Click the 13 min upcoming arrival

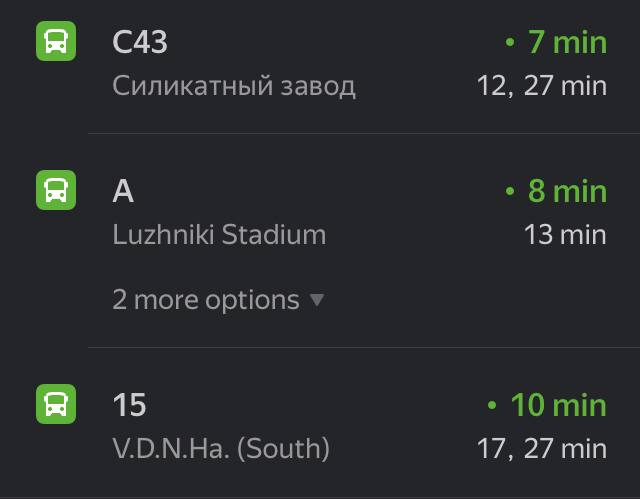pyautogui.click(x=565, y=235)
